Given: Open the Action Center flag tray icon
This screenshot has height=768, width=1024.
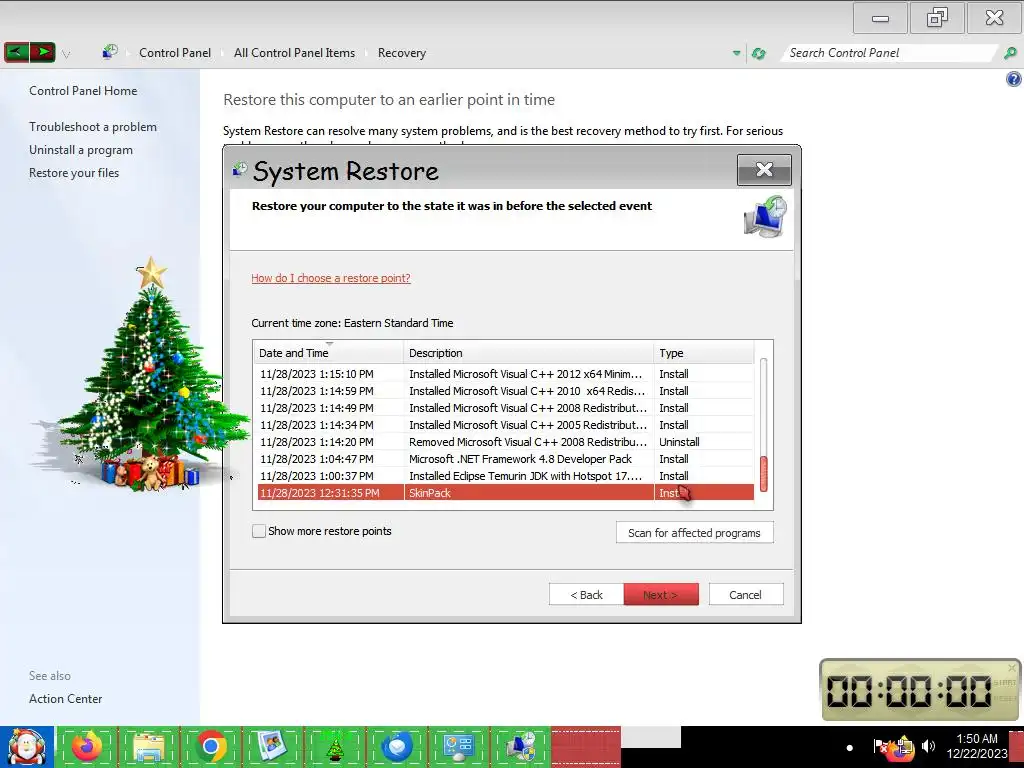Looking at the screenshot, I should [x=880, y=746].
